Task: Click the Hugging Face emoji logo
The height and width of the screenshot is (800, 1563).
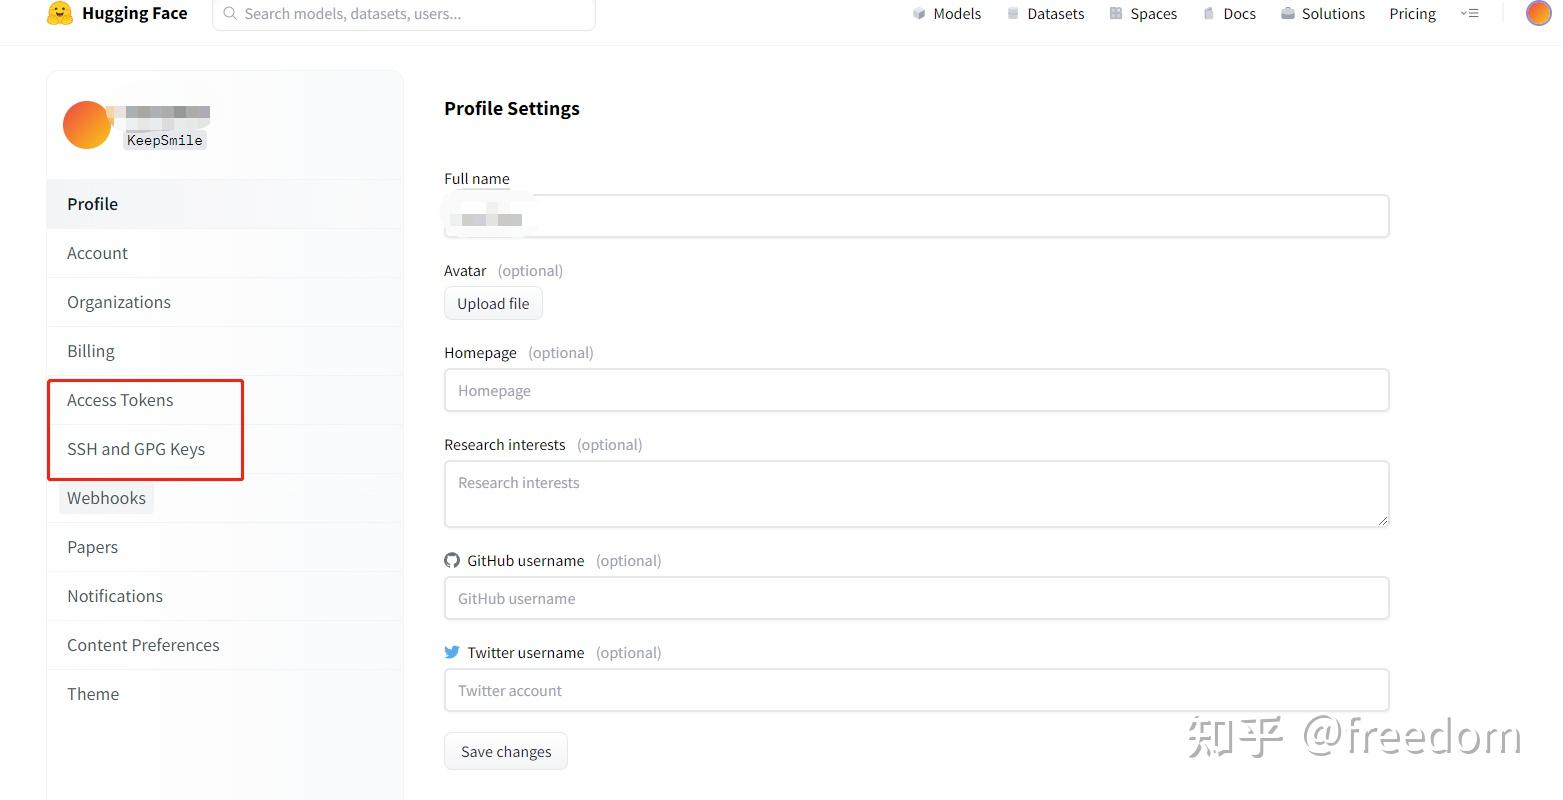Action: (x=60, y=13)
